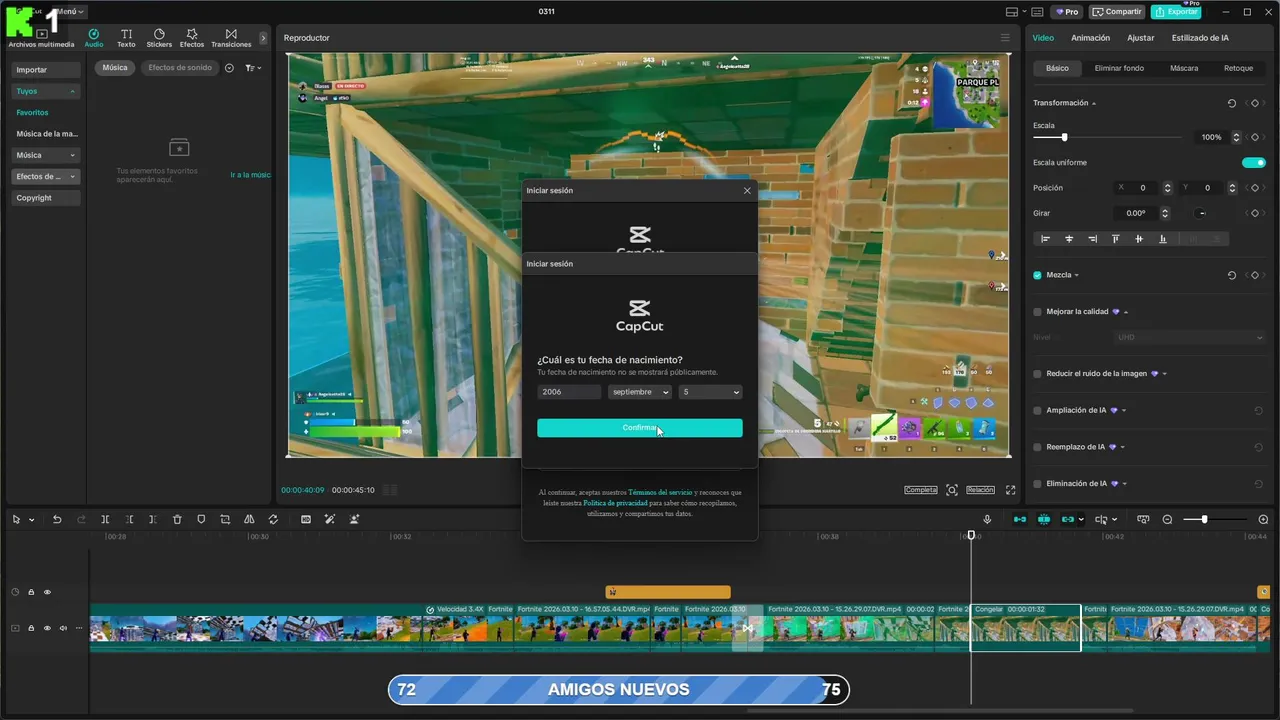Click align bottom icon in properties panel
1280x720 pixels.
tap(1162, 239)
